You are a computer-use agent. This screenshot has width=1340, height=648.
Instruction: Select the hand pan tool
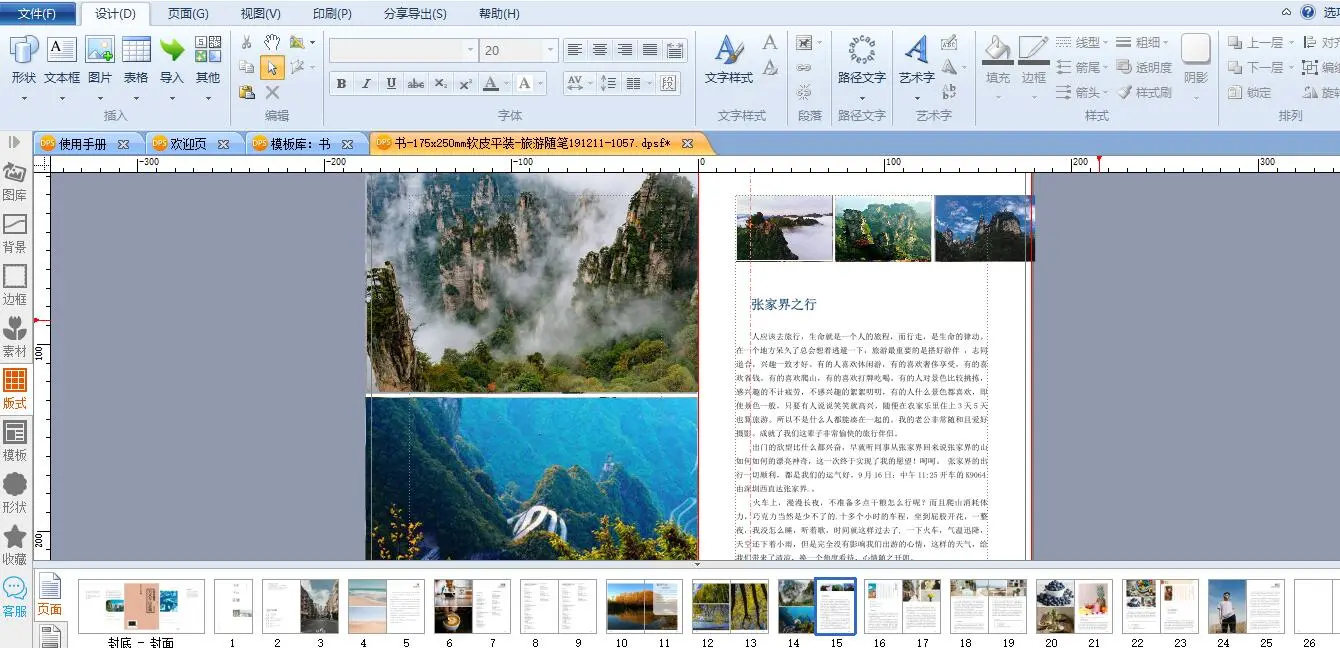(272, 42)
